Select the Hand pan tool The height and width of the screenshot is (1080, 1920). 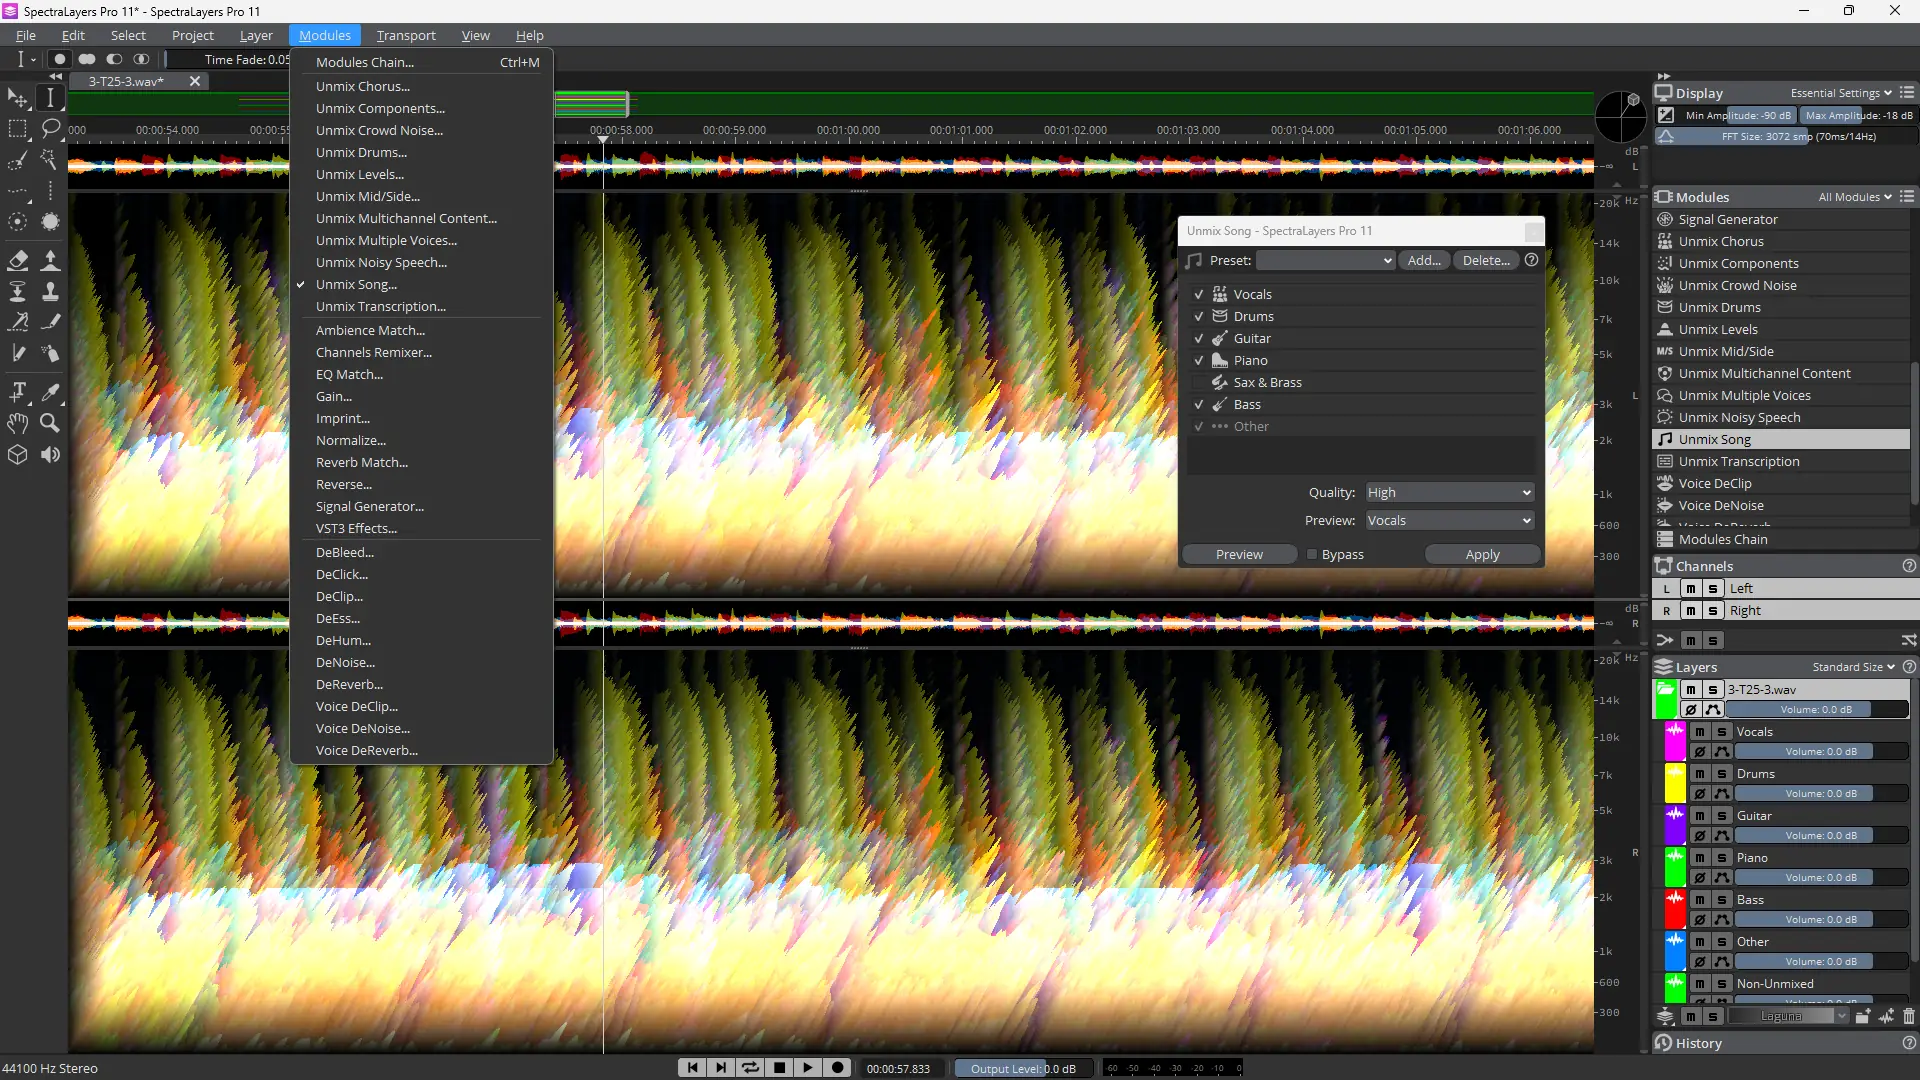pyautogui.click(x=17, y=423)
